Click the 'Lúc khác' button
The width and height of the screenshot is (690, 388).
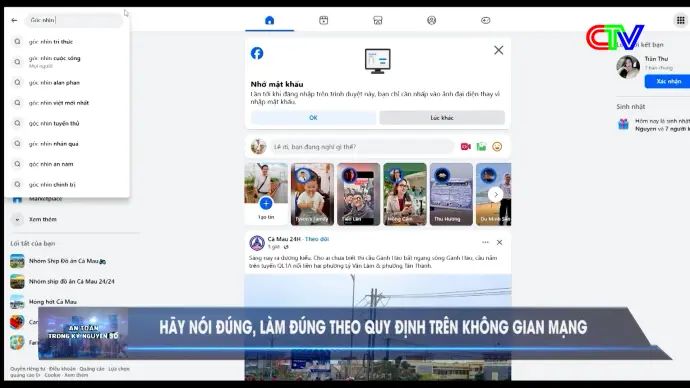[x=442, y=117]
